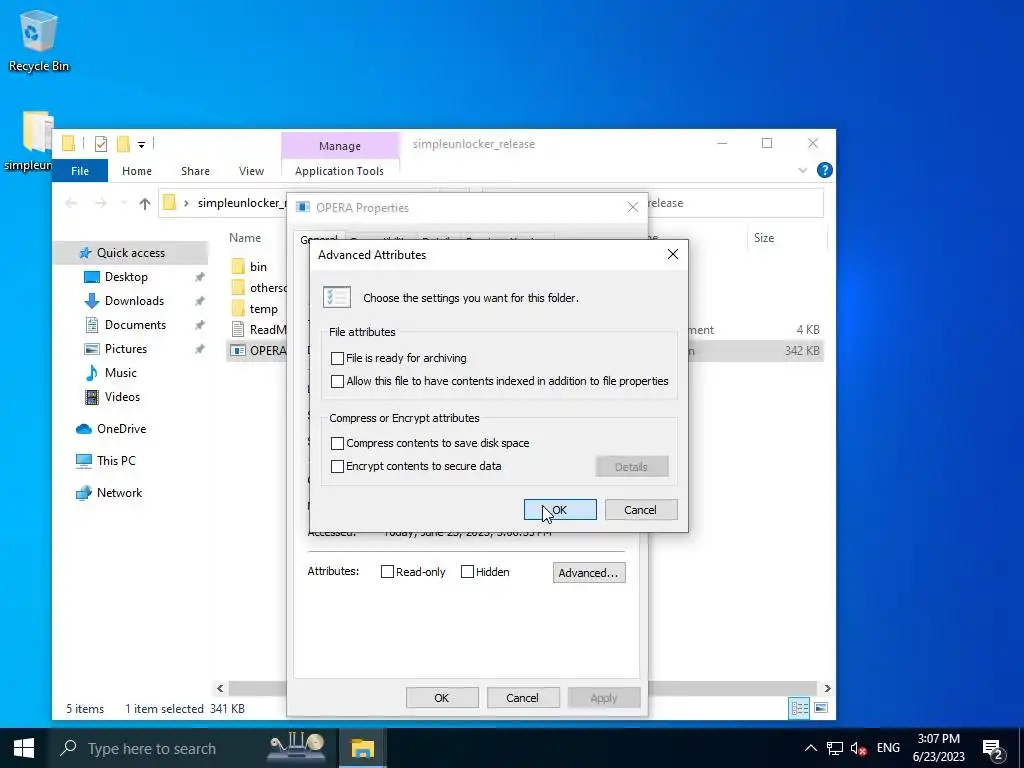Open Downloads in the sidebar
This screenshot has width=1024, height=768.
[x=134, y=301]
